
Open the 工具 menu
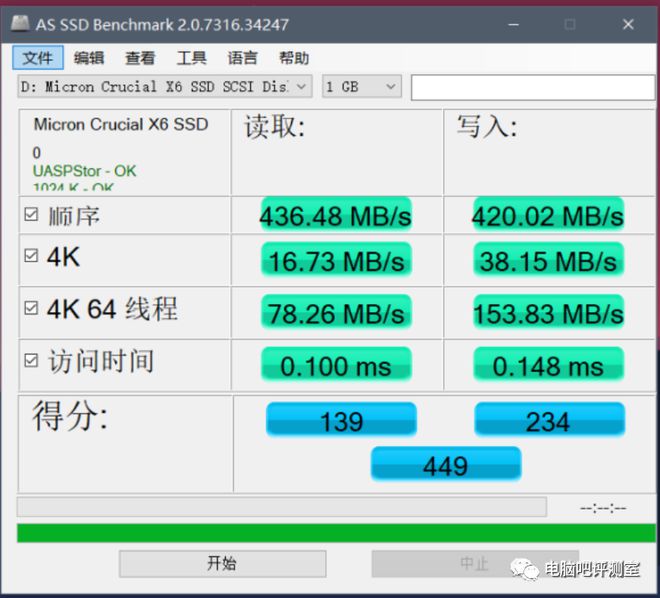(x=192, y=58)
